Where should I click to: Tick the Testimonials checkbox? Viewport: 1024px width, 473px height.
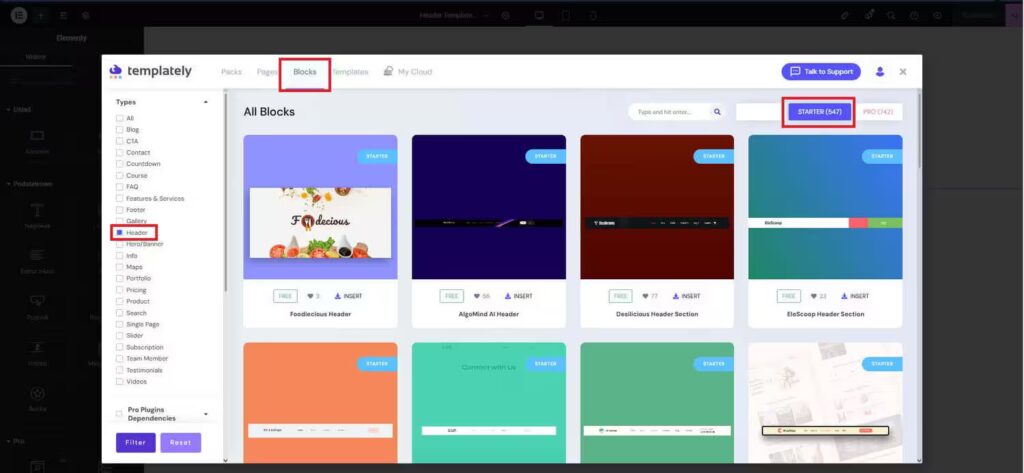120,370
